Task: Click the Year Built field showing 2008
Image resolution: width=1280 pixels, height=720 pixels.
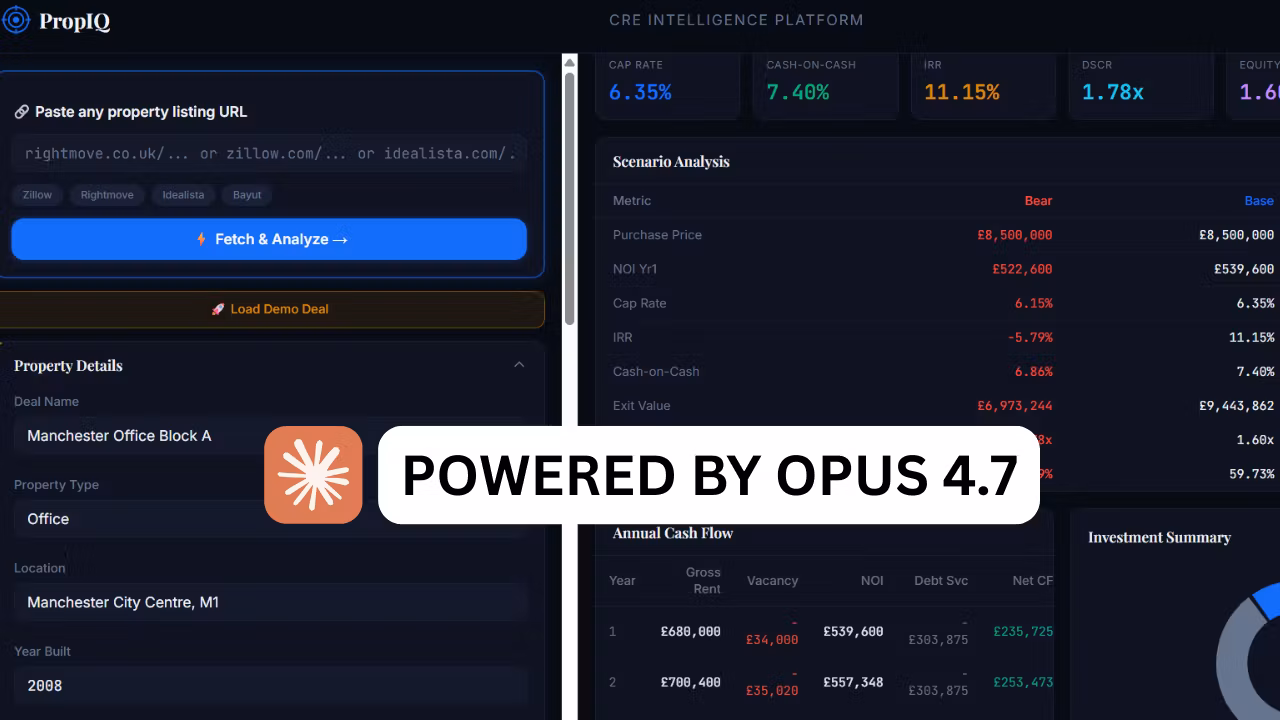Action: (269, 685)
